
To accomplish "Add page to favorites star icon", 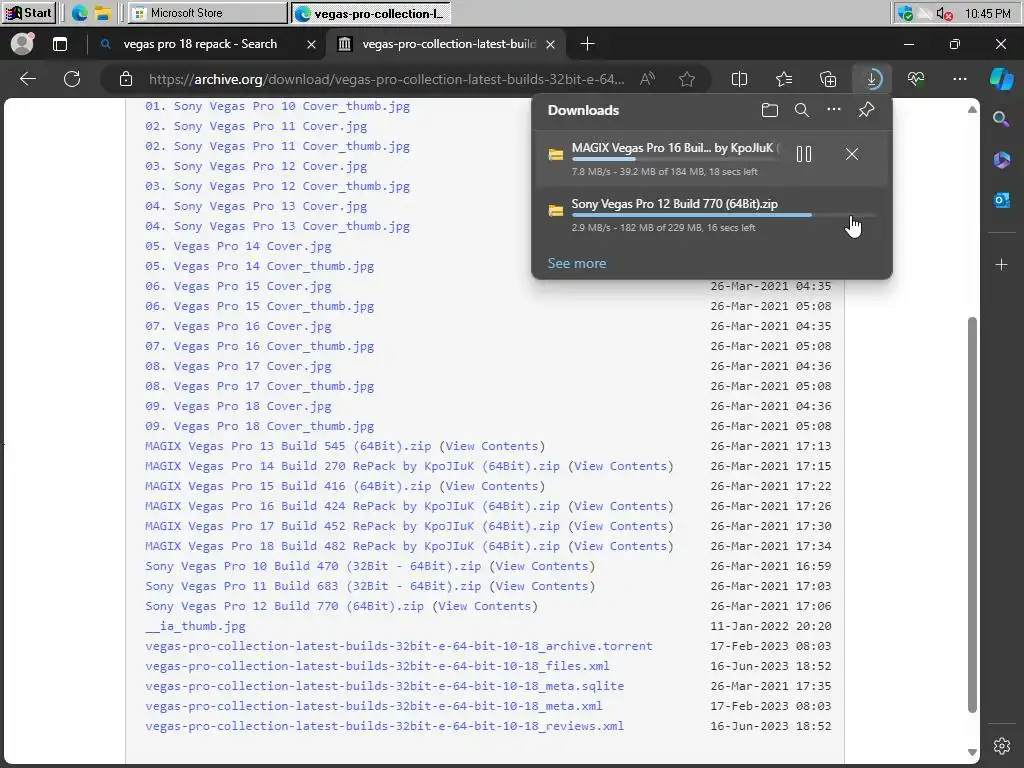I will (686, 79).
